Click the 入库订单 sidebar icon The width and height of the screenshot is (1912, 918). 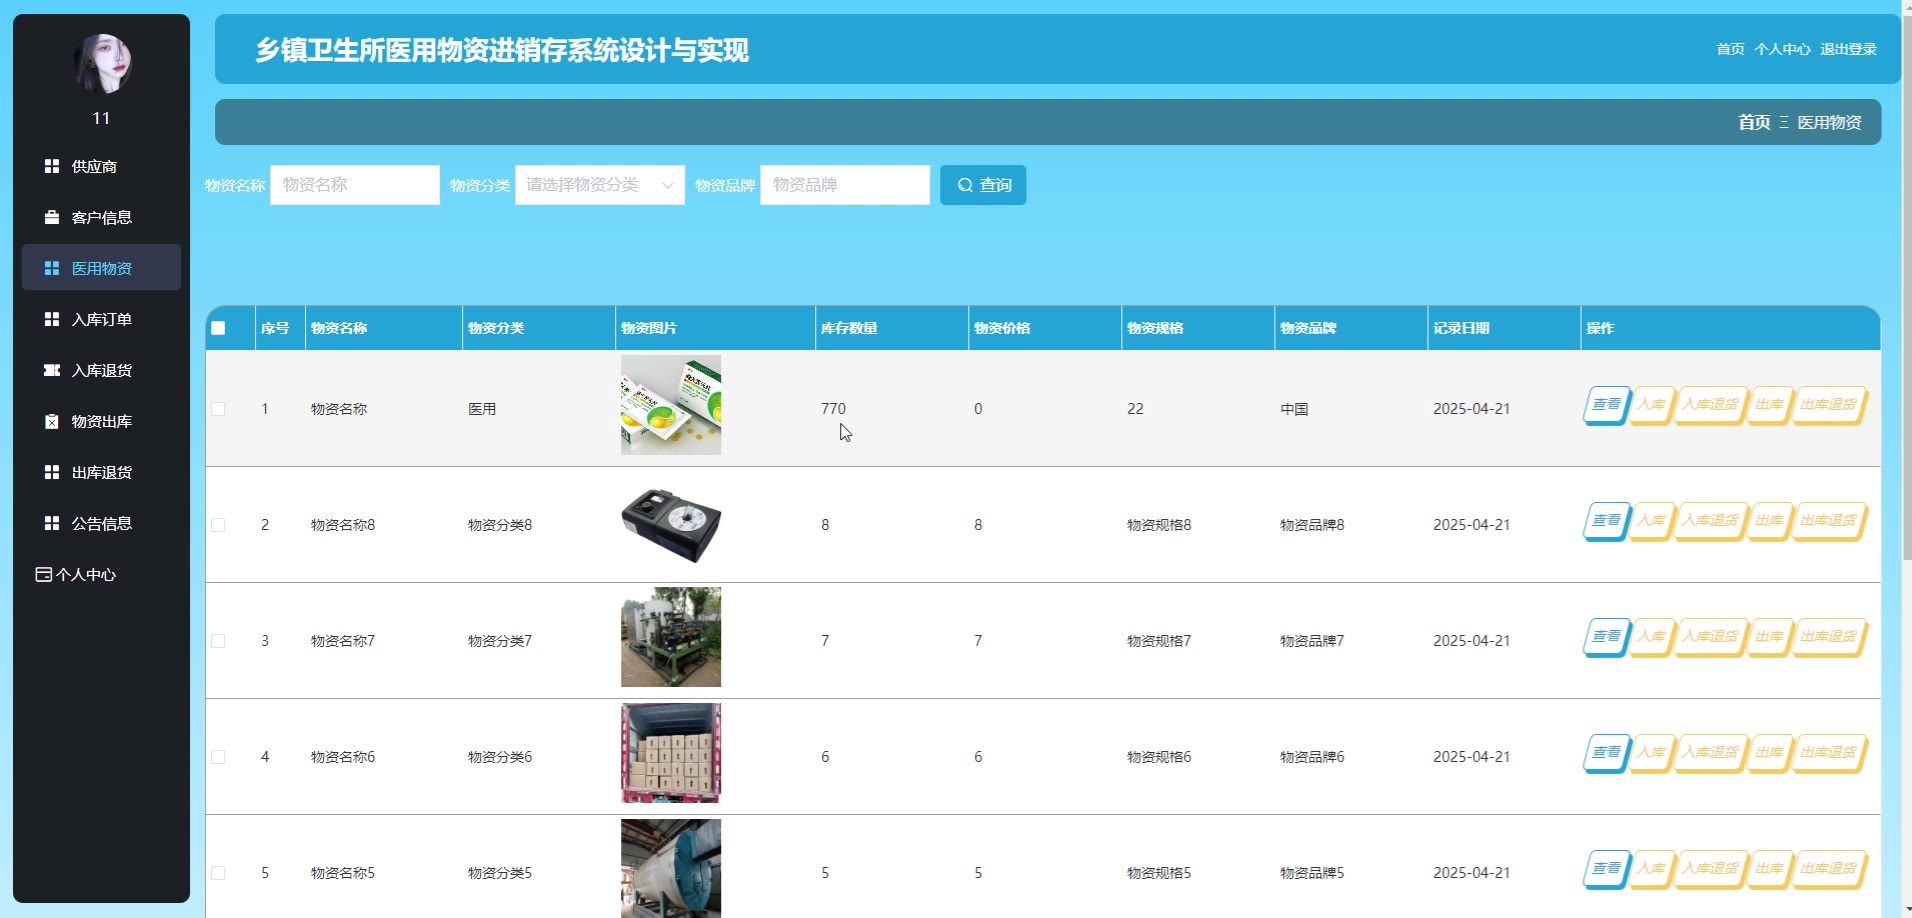click(52, 319)
